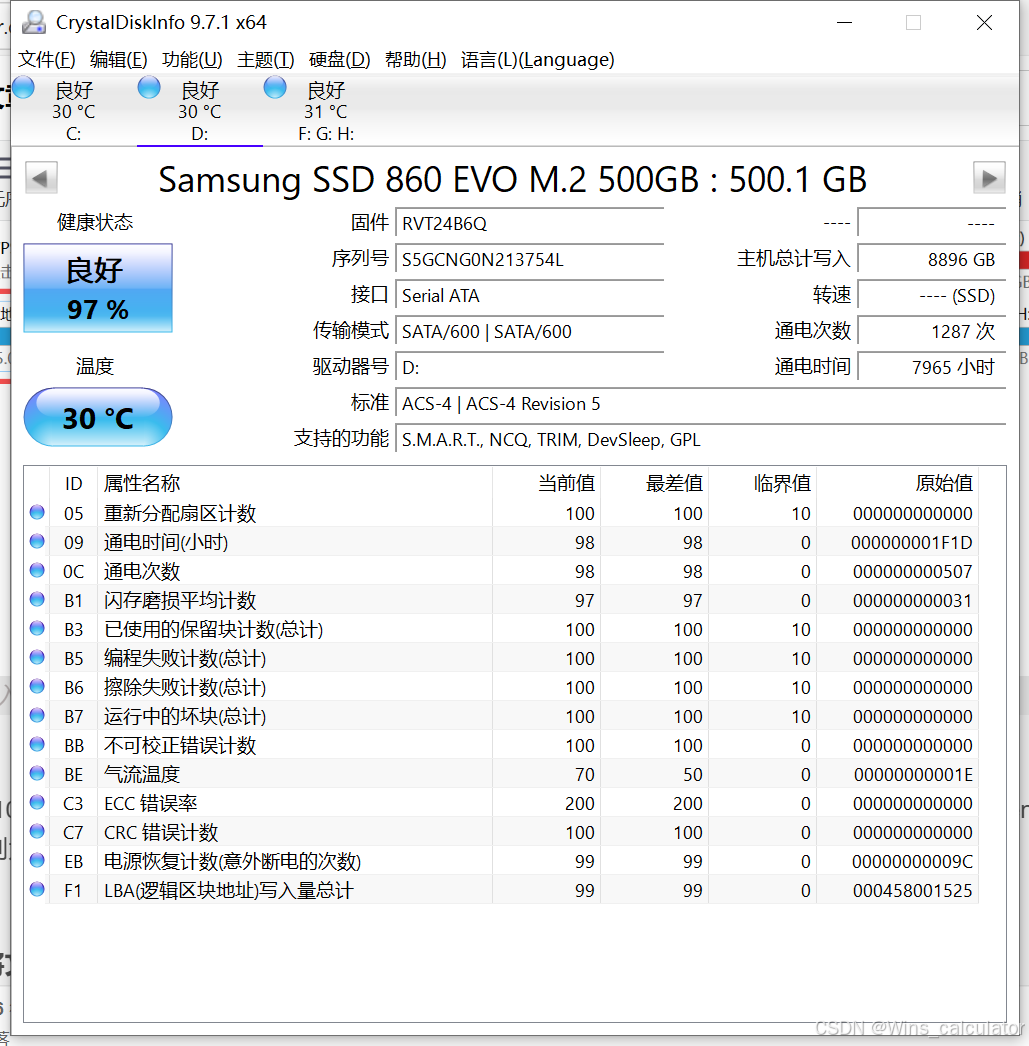Click status orb for attribute C7

click(37, 831)
